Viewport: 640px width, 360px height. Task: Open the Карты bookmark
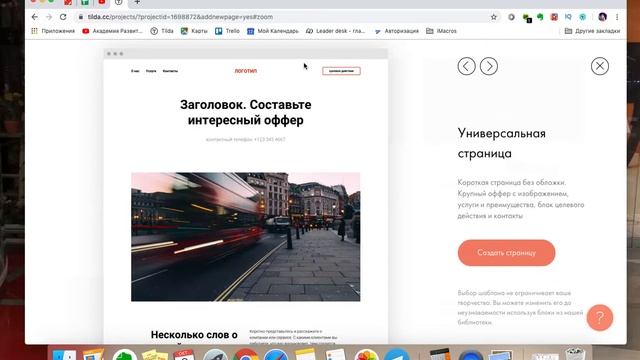coord(194,31)
